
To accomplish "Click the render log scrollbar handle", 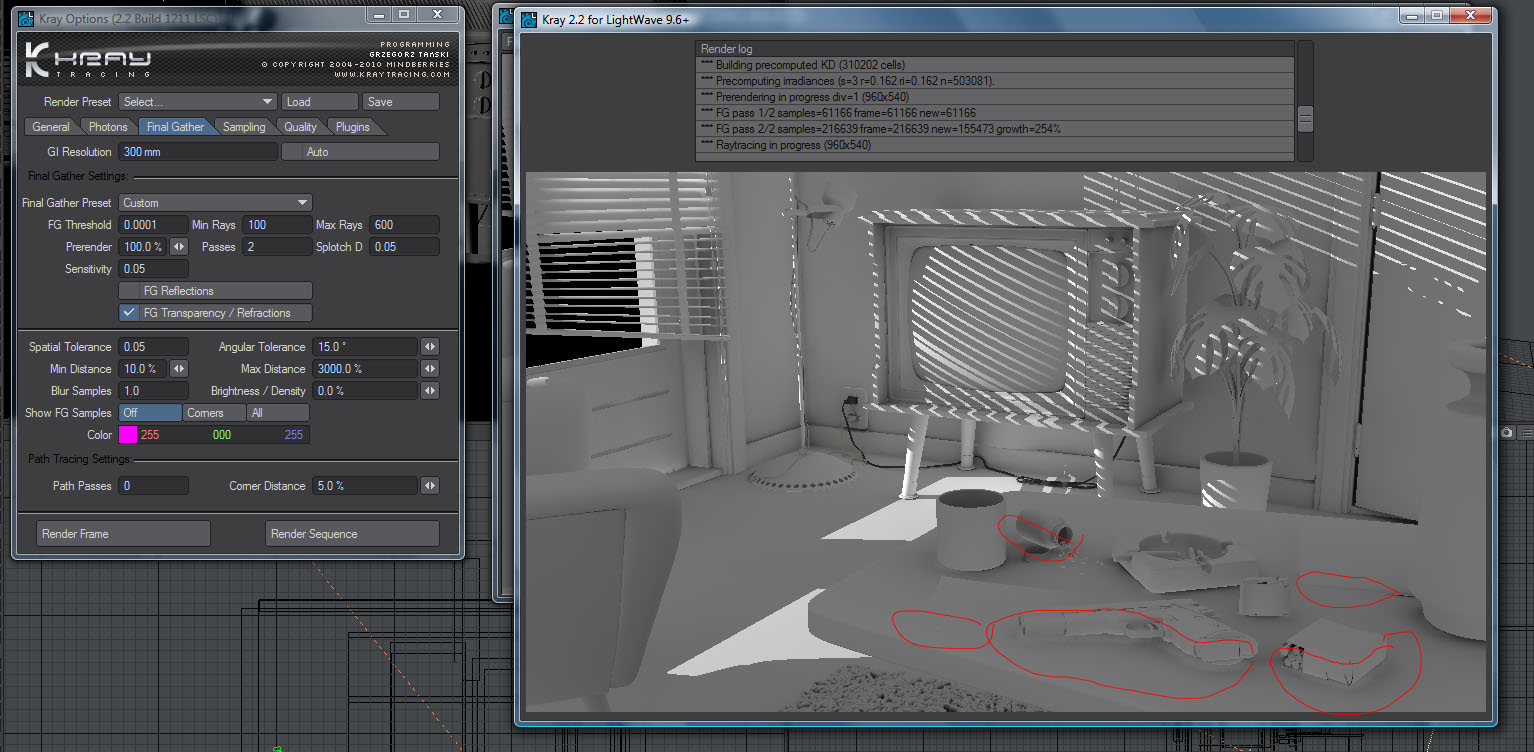I will click(1304, 120).
